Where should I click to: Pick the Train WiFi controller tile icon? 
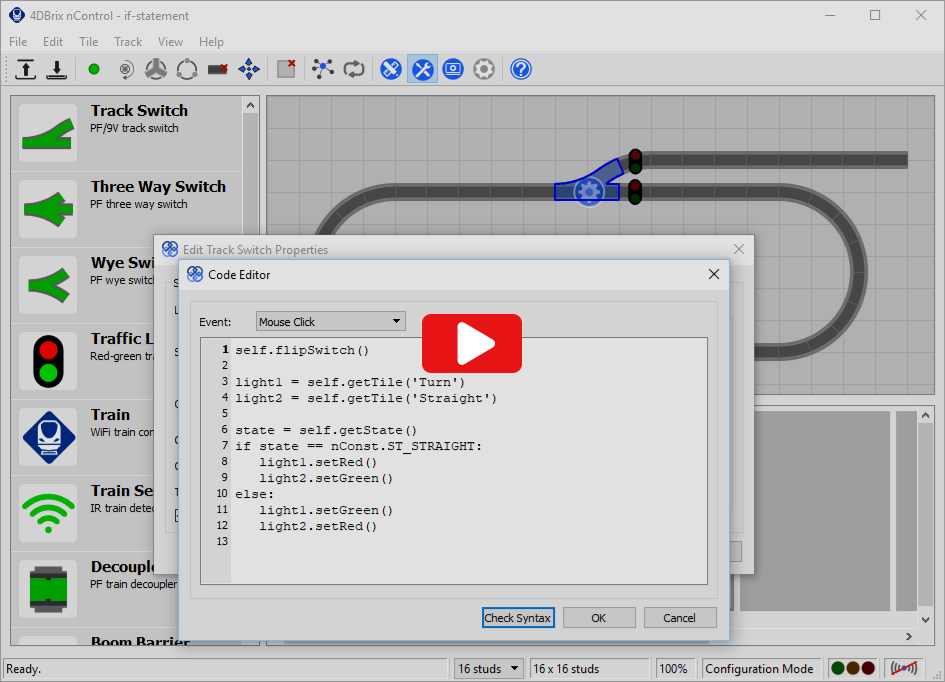[48, 437]
